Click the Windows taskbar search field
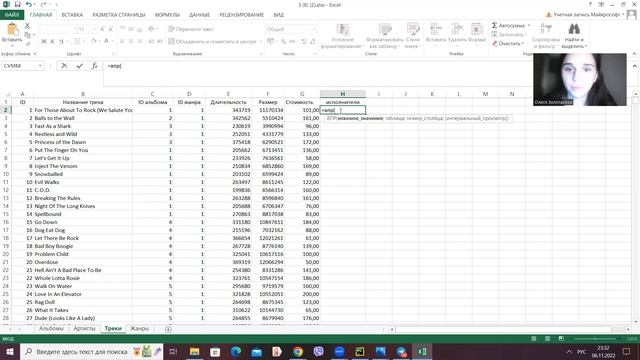Screen dimensions: 640x360 pyautogui.click(x=91, y=351)
